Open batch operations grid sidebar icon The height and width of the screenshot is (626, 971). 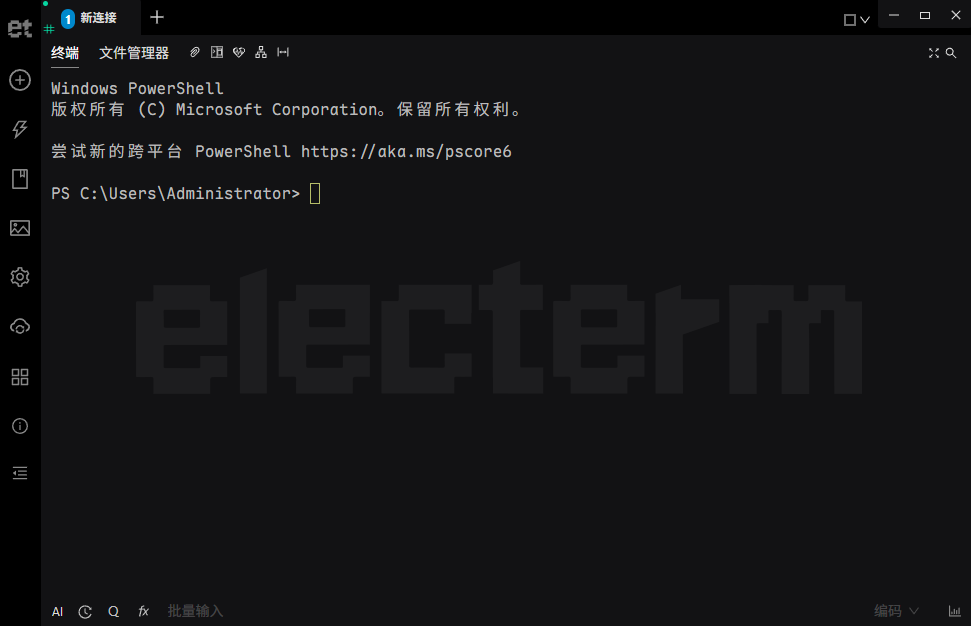20,377
